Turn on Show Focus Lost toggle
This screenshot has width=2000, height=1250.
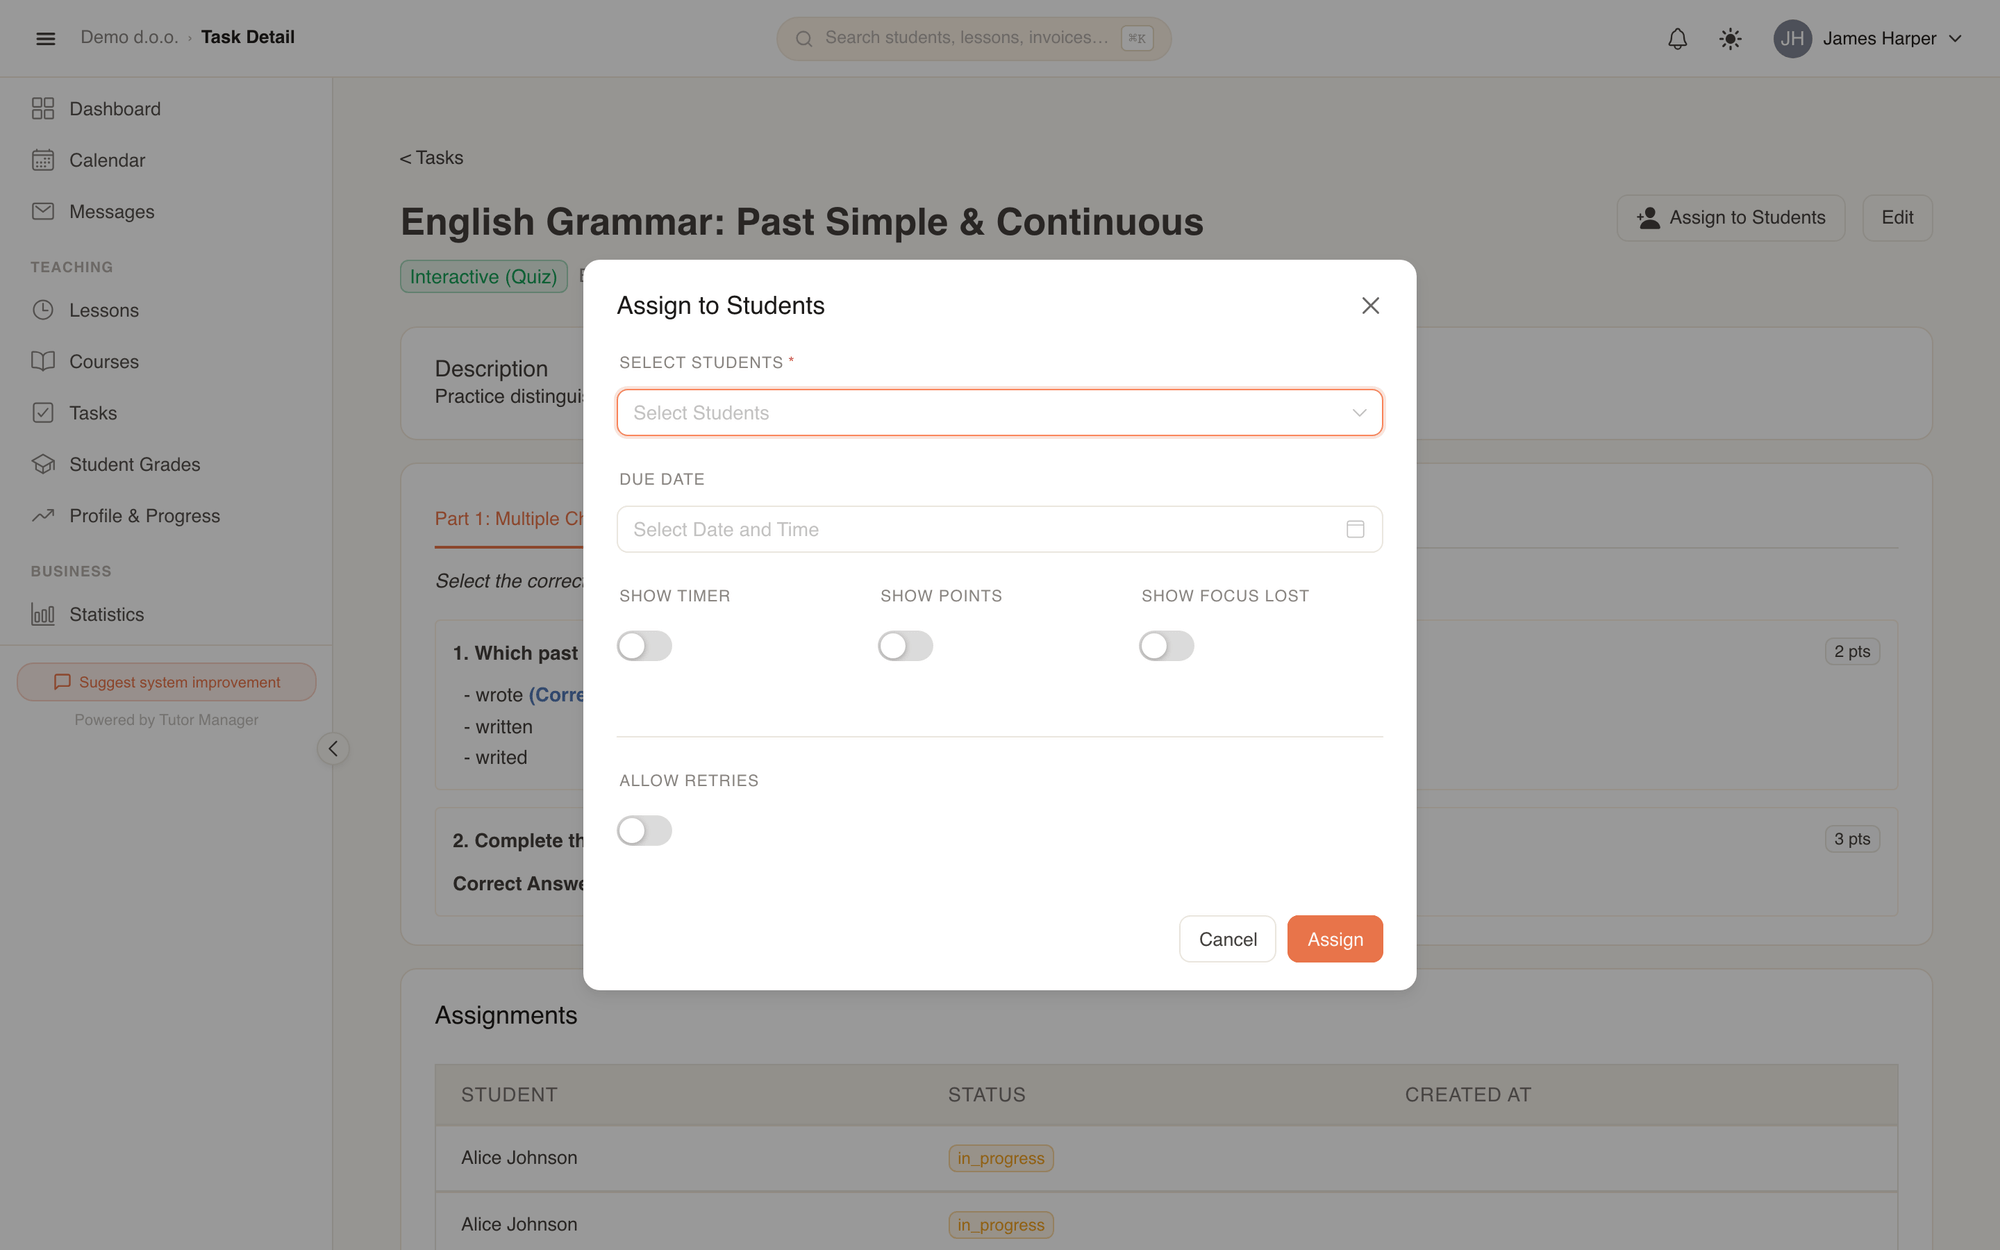click(x=1166, y=646)
